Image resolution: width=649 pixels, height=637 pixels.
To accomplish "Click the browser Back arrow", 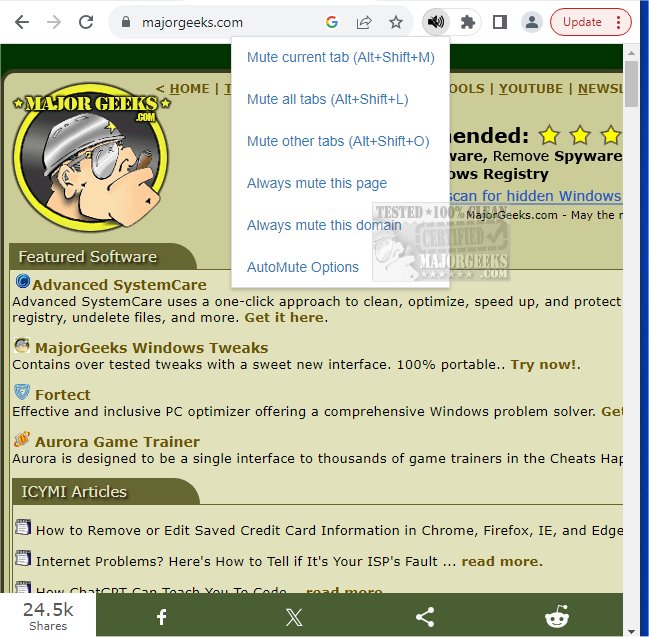I will pyautogui.click(x=22, y=22).
